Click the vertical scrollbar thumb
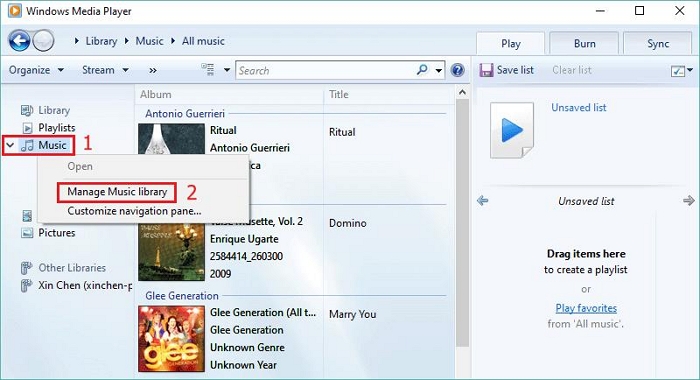 pos(462,223)
